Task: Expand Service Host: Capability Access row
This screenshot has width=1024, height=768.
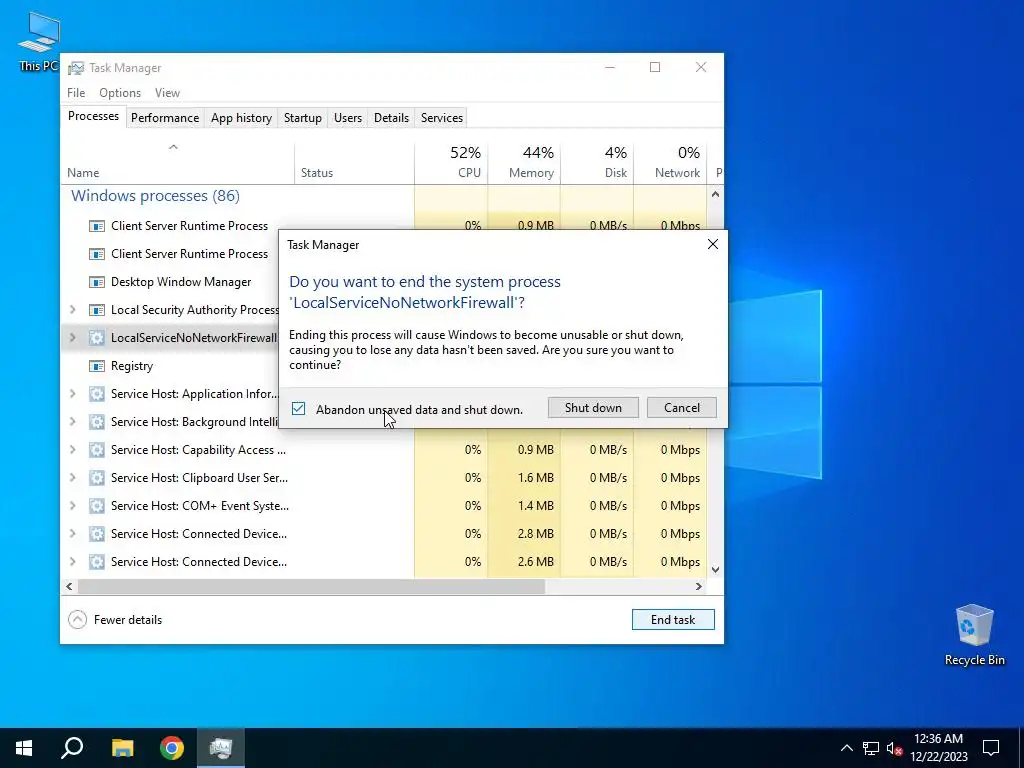Action: (72, 450)
